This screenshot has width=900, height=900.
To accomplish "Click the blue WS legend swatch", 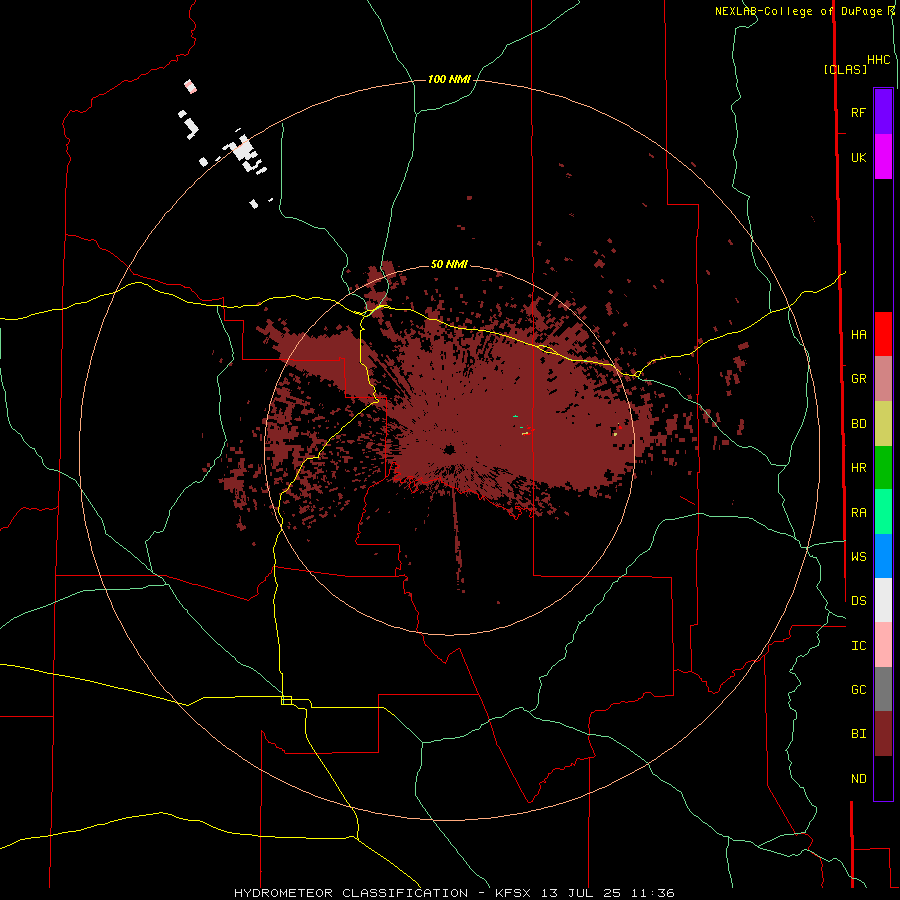I will click(883, 556).
